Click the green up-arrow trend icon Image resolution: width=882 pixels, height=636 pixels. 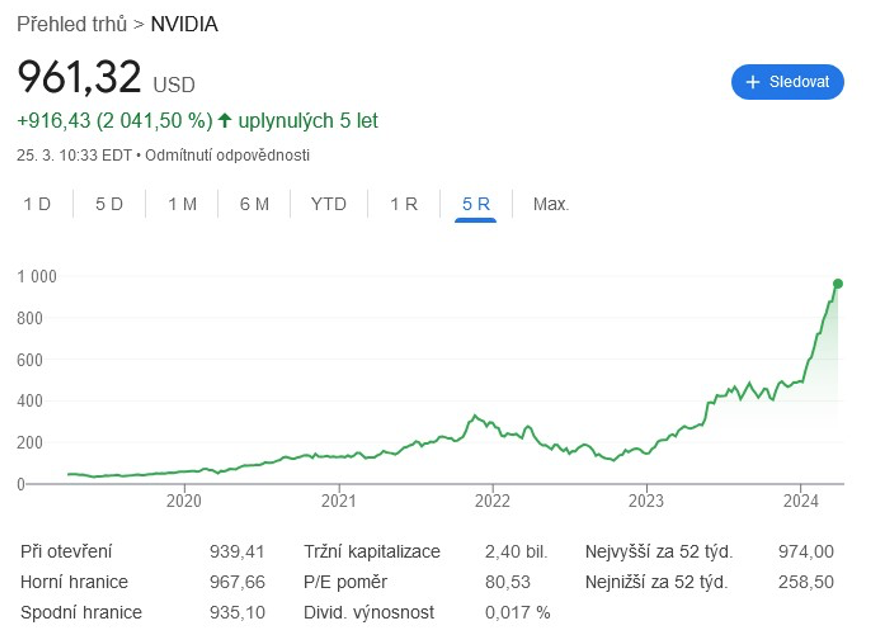click(x=225, y=121)
